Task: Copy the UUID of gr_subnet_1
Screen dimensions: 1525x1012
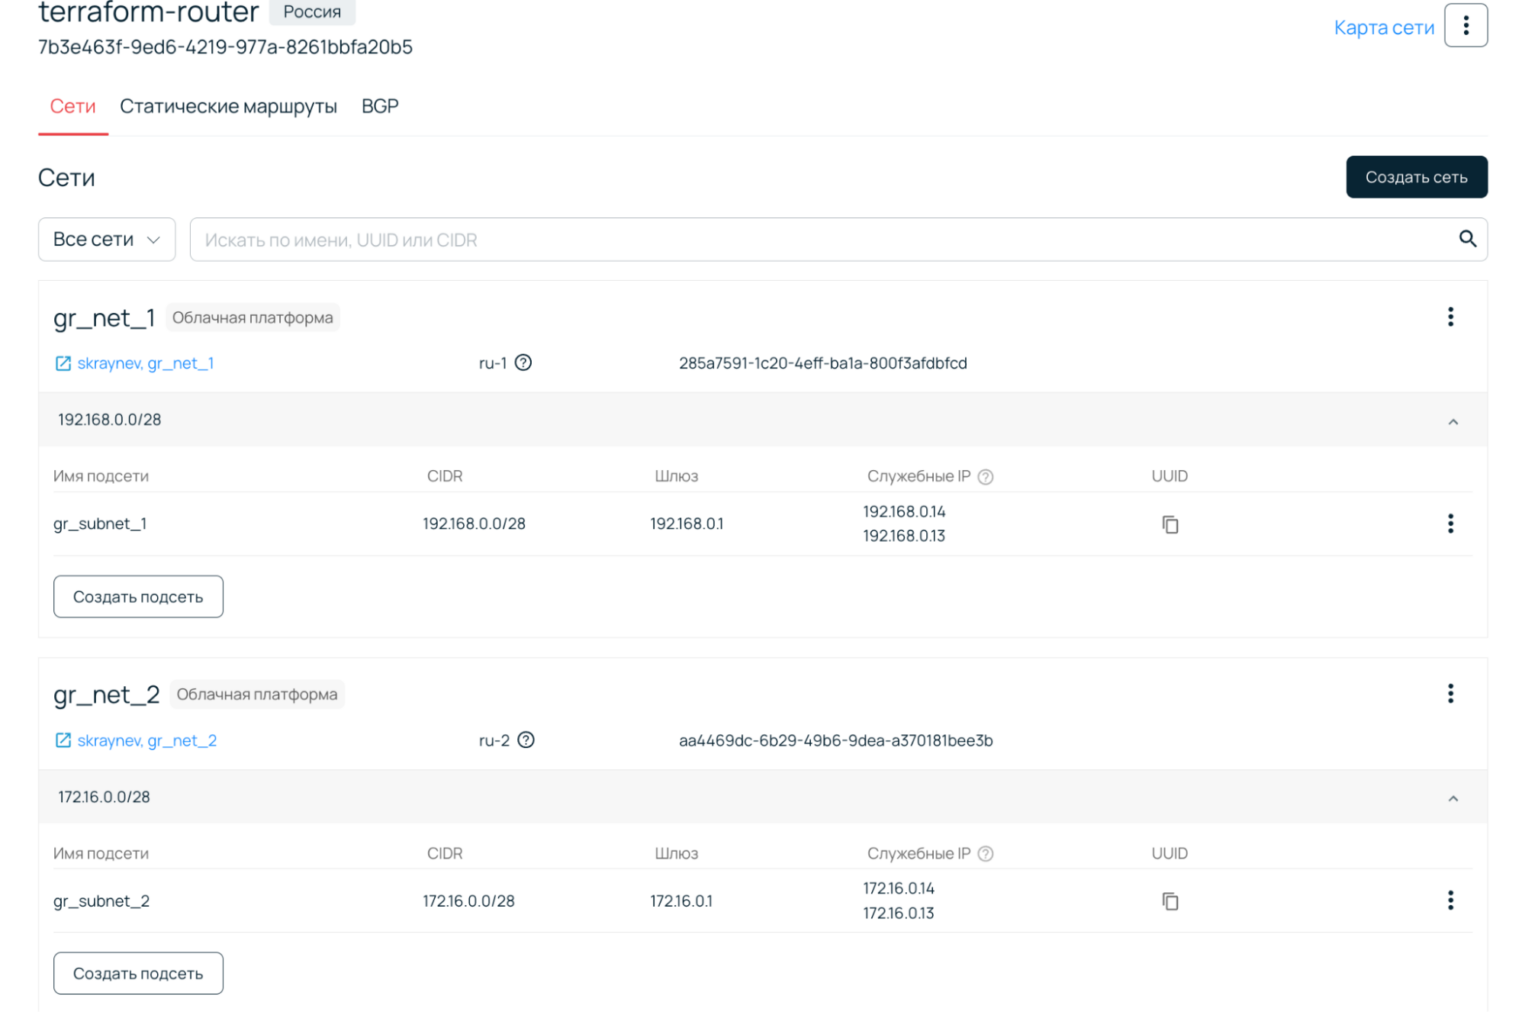Action: point(1170,525)
